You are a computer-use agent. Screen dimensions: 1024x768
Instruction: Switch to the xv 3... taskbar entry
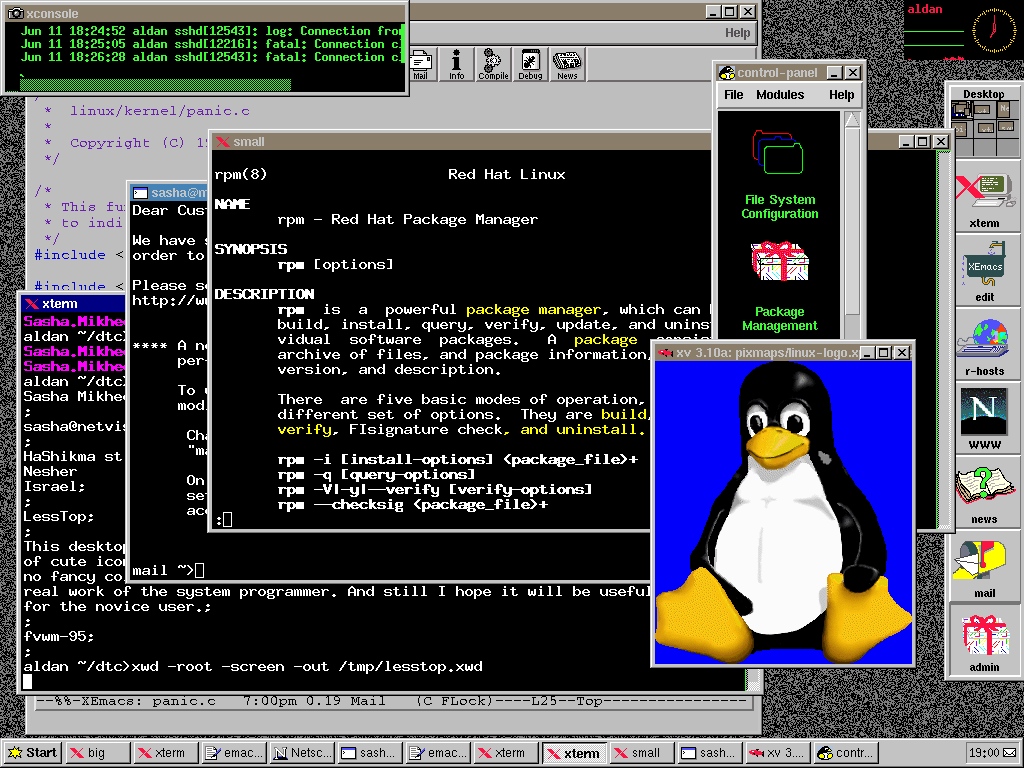[778, 753]
